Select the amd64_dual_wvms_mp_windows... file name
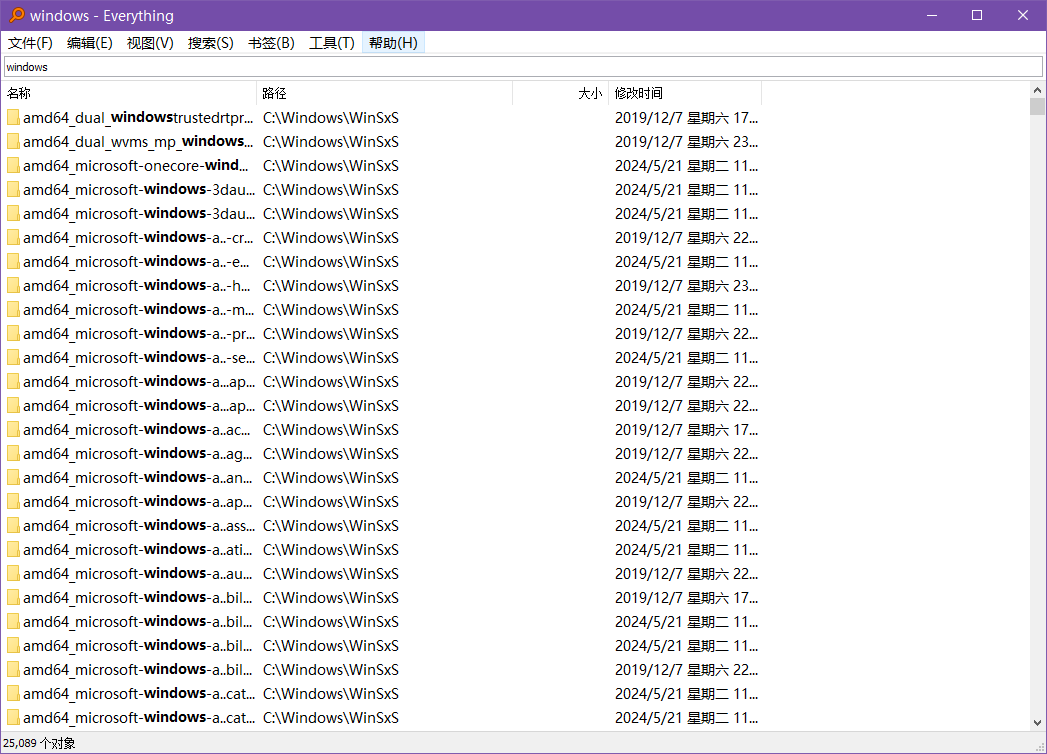The height and width of the screenshot is (754, 1047). (138, 142)
